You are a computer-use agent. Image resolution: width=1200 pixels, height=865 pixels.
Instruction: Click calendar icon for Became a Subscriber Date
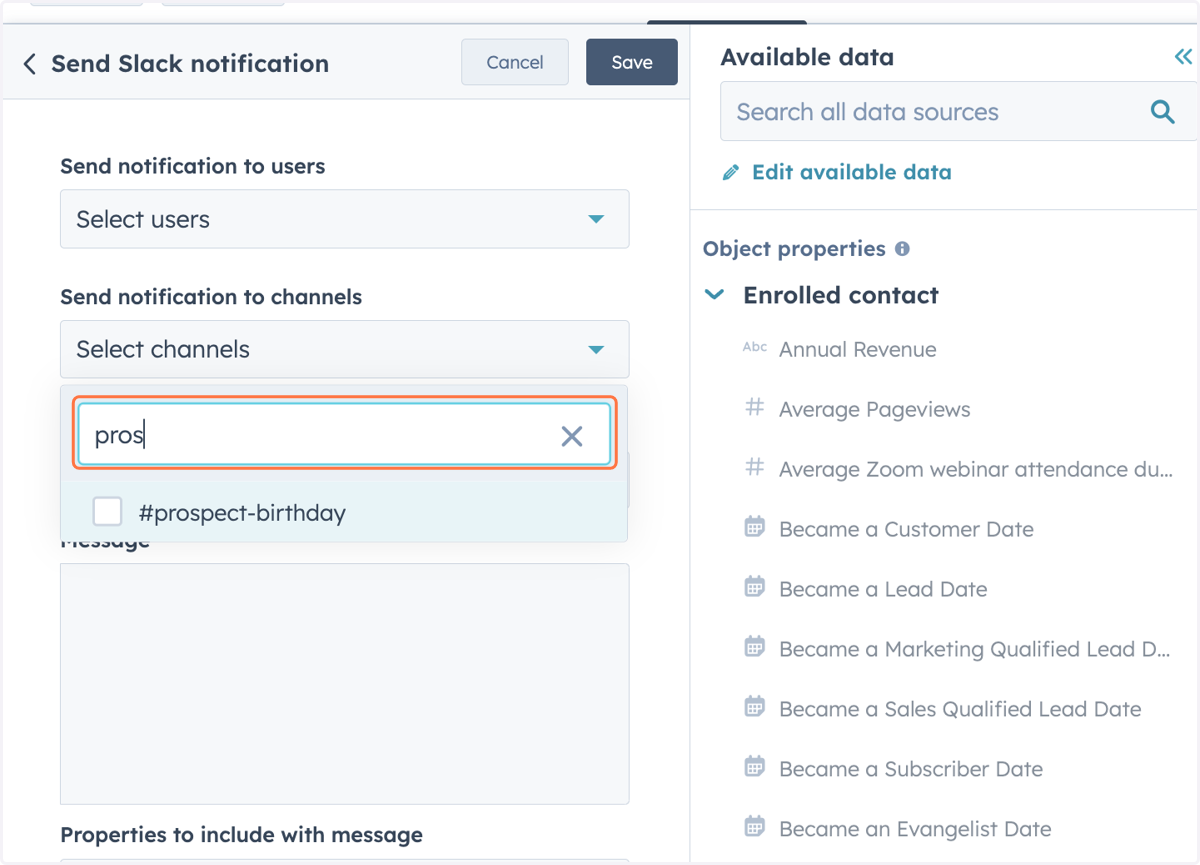point(755,768)
